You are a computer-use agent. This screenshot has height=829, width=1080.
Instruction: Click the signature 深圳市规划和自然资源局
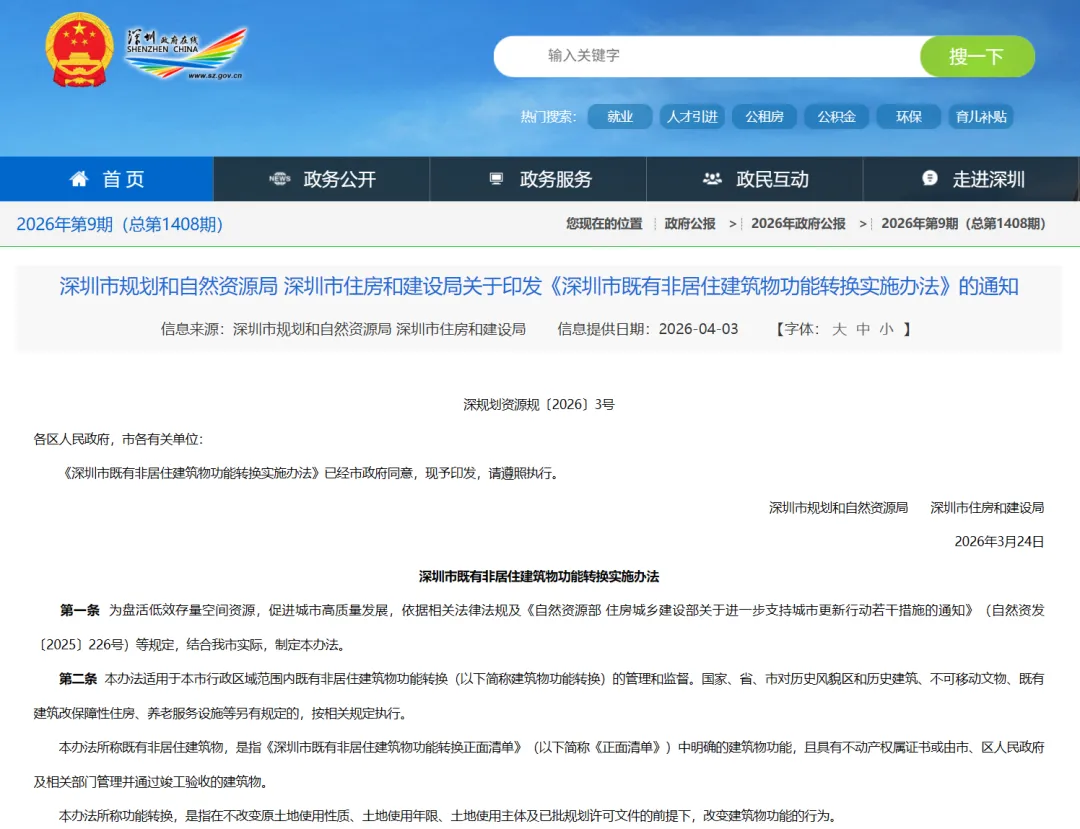[838, 508]
